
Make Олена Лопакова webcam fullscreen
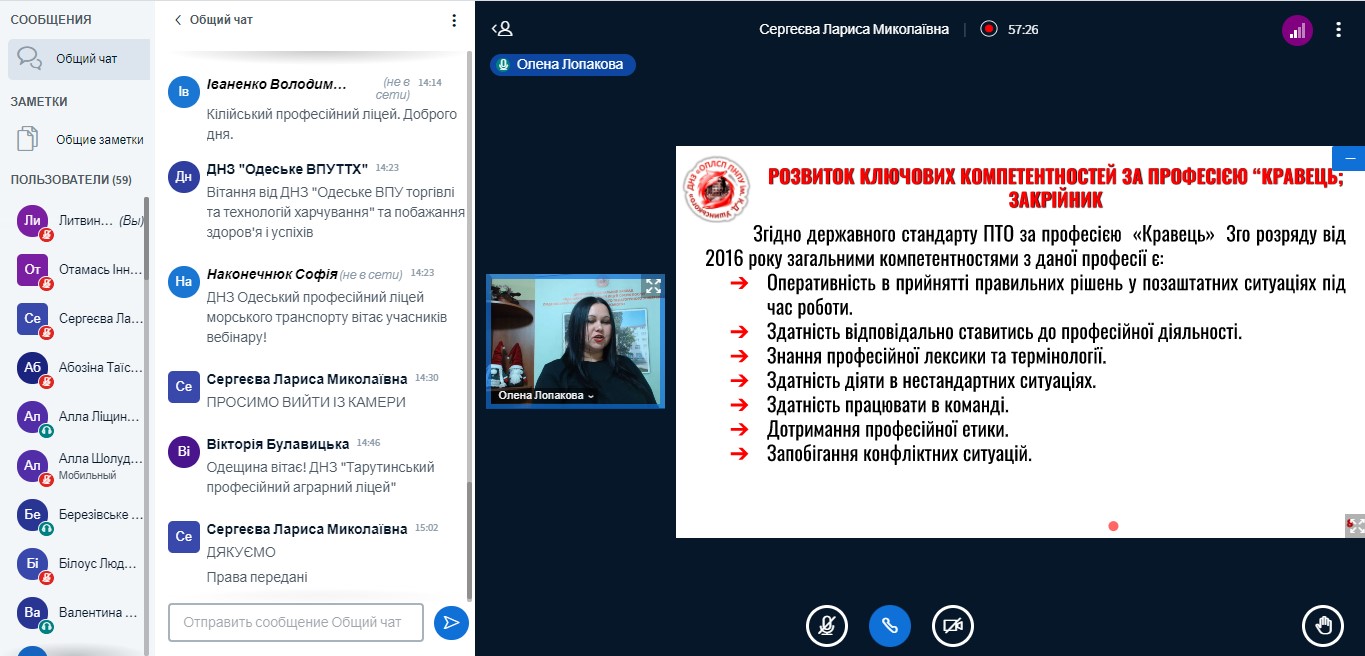pyautogui.click(x=653, y=286)
